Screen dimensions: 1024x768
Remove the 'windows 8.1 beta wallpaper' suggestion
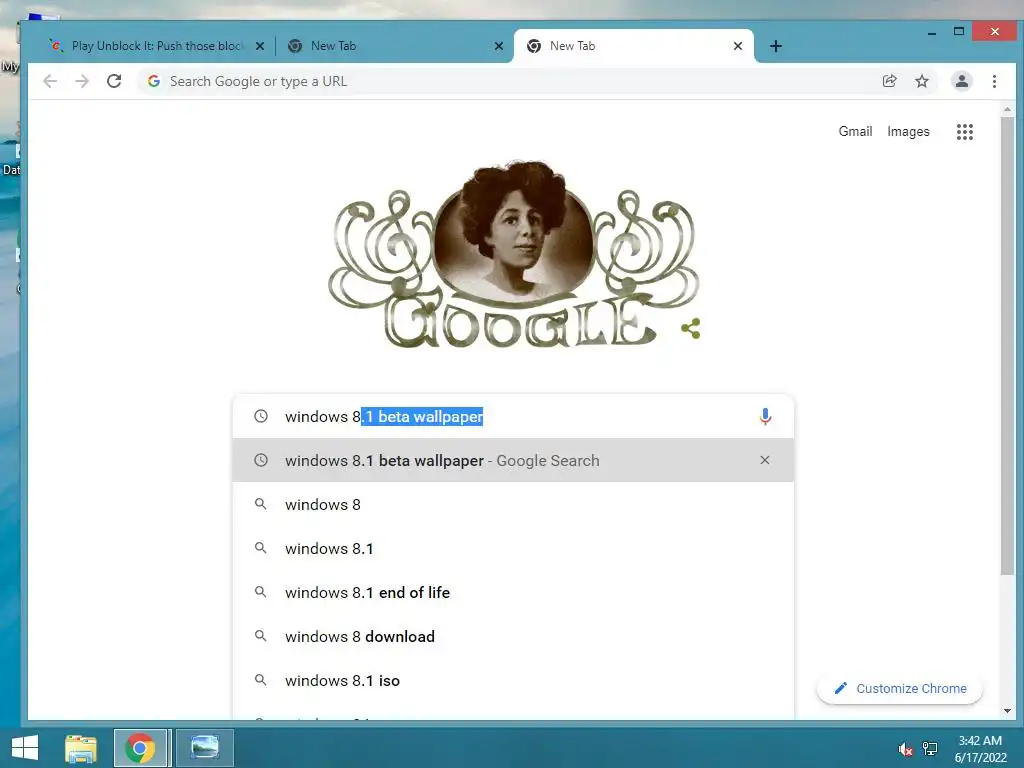point(765,460)
